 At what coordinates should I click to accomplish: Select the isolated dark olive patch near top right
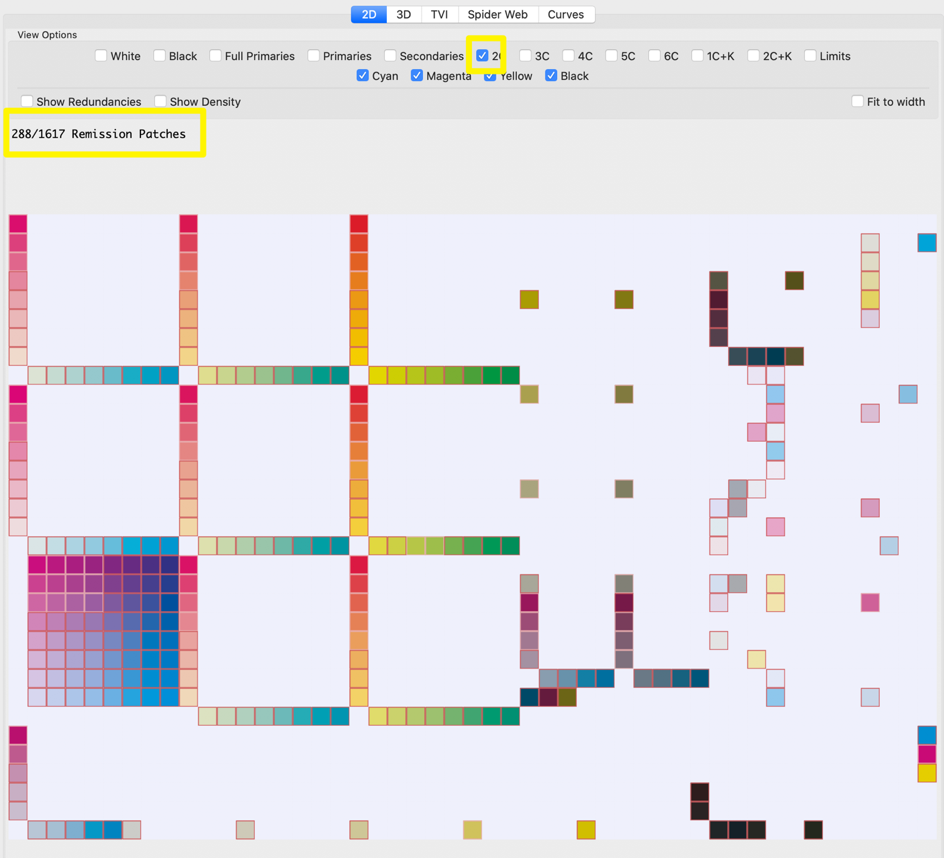(x=794, y=281)
